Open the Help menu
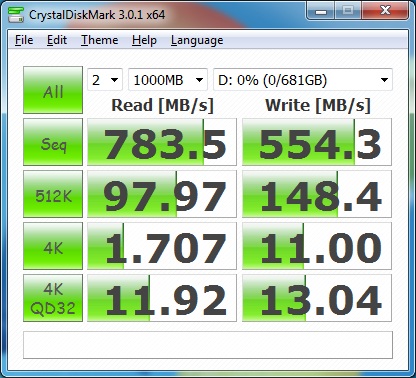The image size is (416, 378). (x=144, y=40)
